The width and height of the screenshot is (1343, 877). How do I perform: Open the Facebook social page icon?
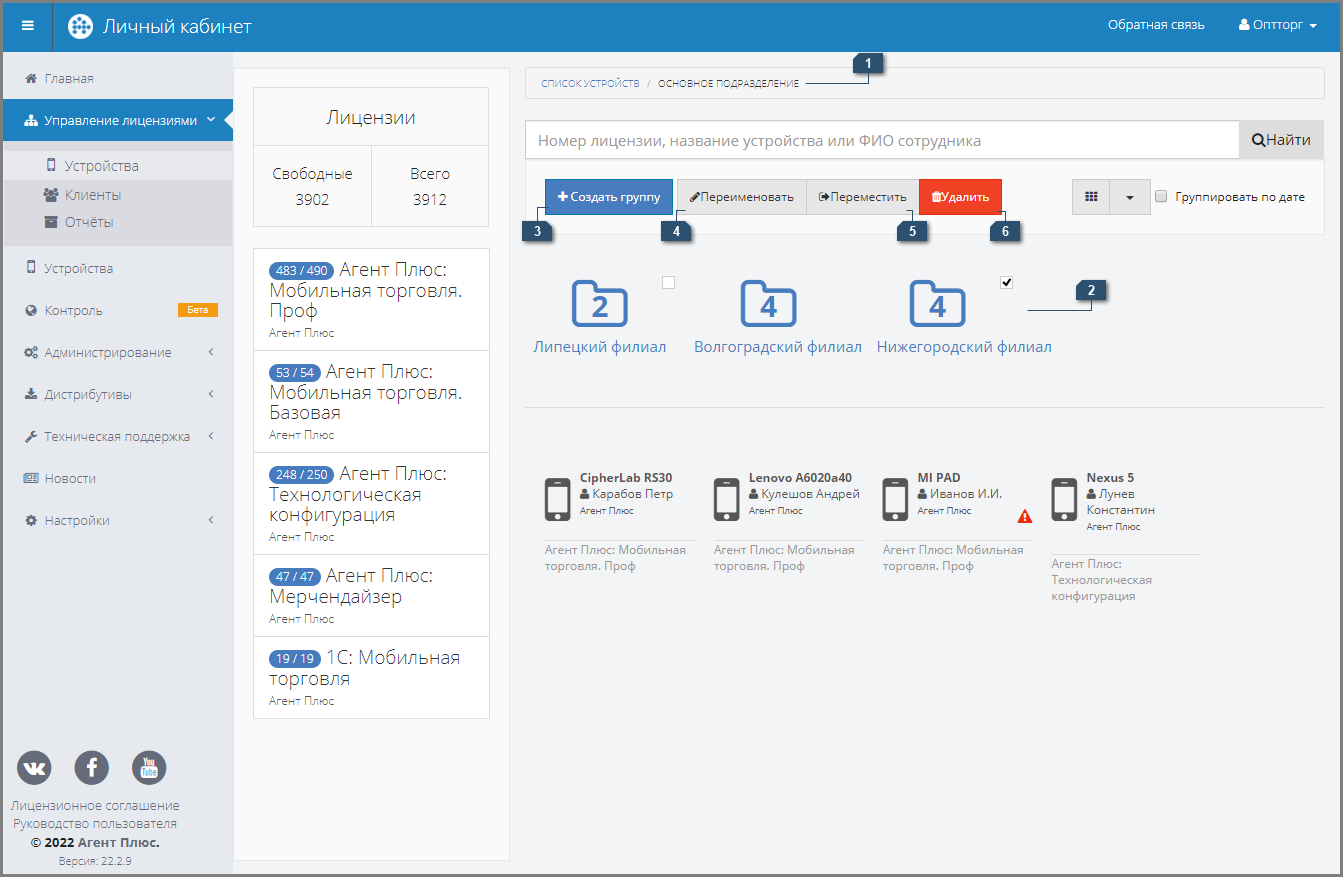pyautogui.click(x=92, y=768)
